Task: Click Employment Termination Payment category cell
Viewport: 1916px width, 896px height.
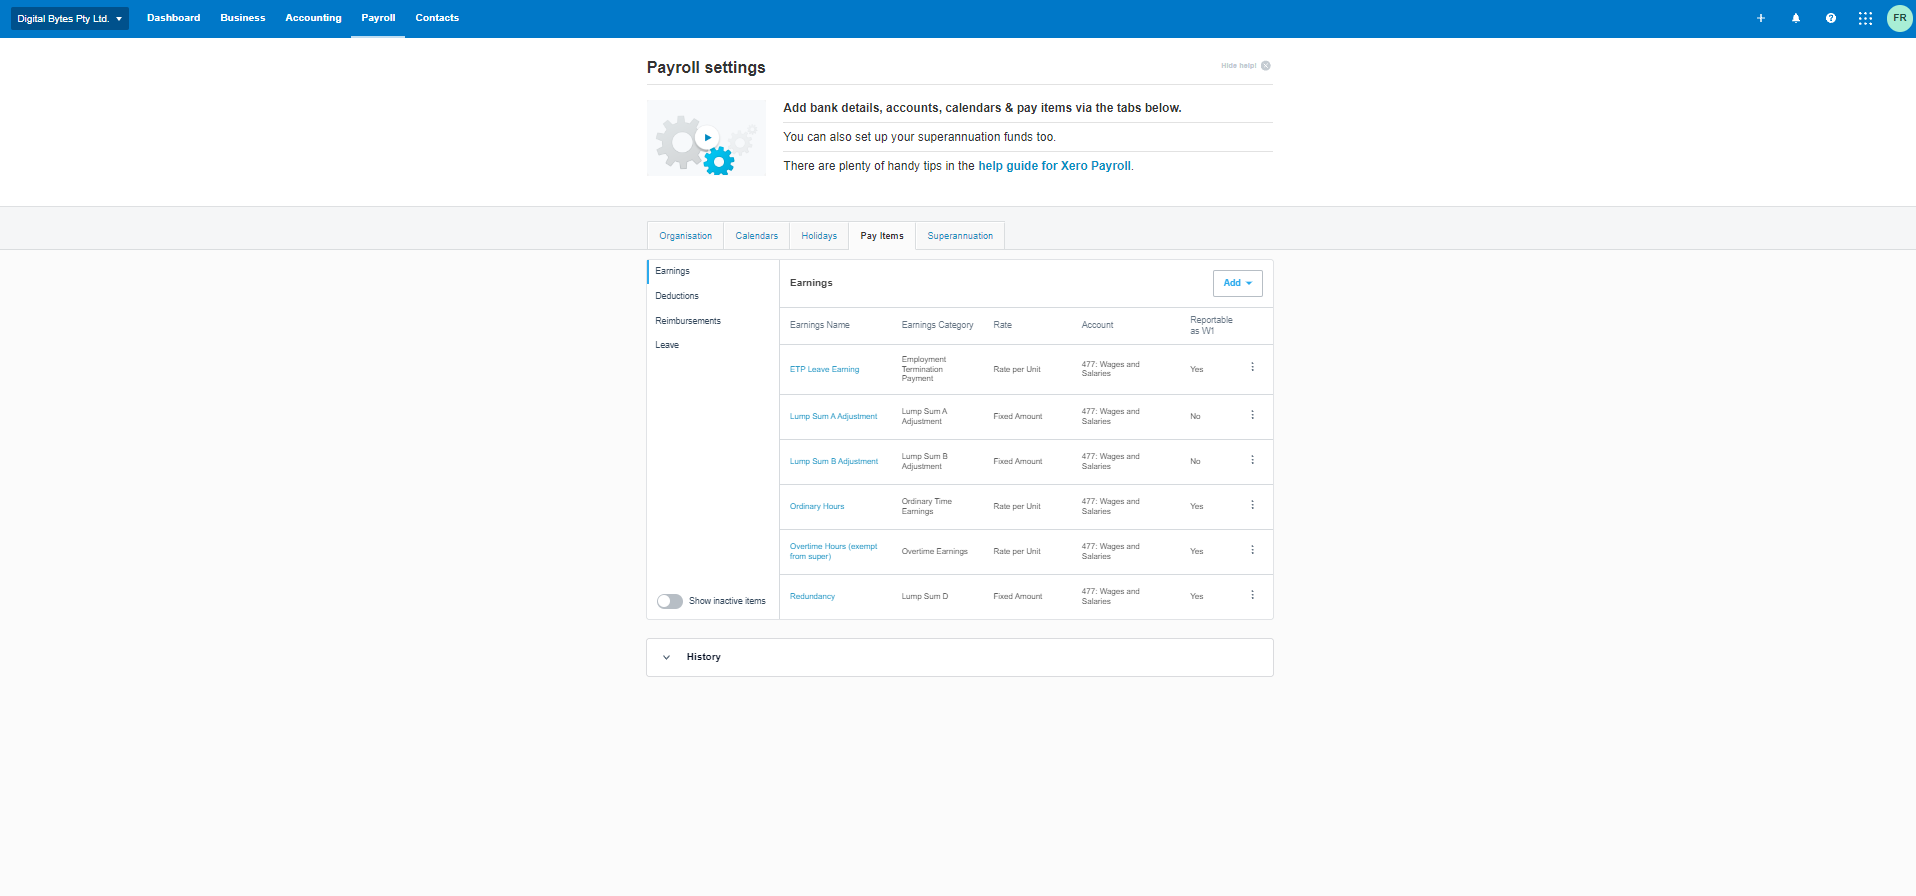Action: [924, 369]
